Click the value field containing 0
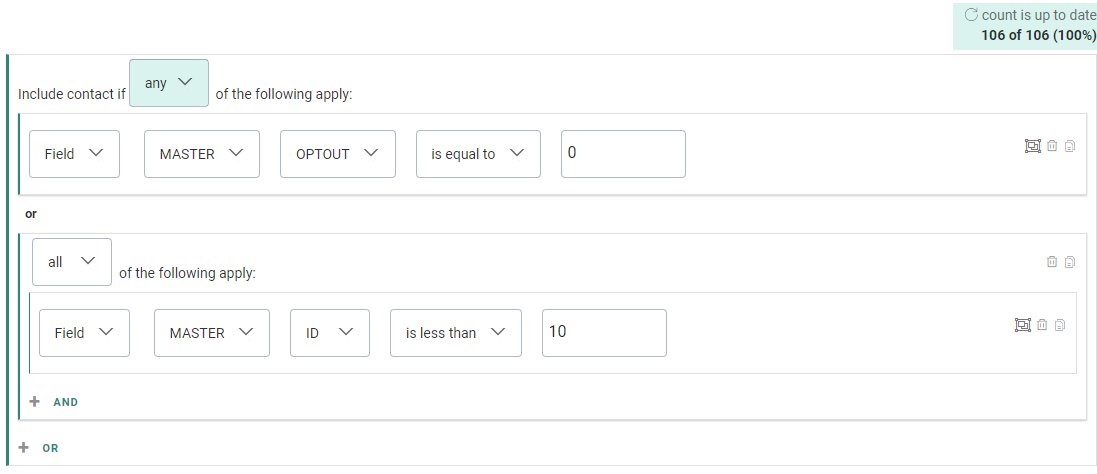1097x474 pixels. pos(623,154)
